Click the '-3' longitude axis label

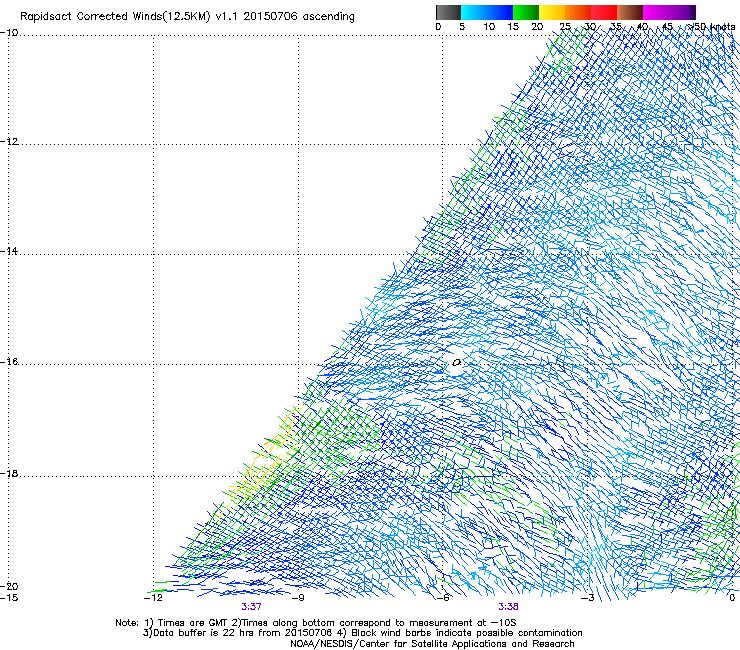(587, 598)
